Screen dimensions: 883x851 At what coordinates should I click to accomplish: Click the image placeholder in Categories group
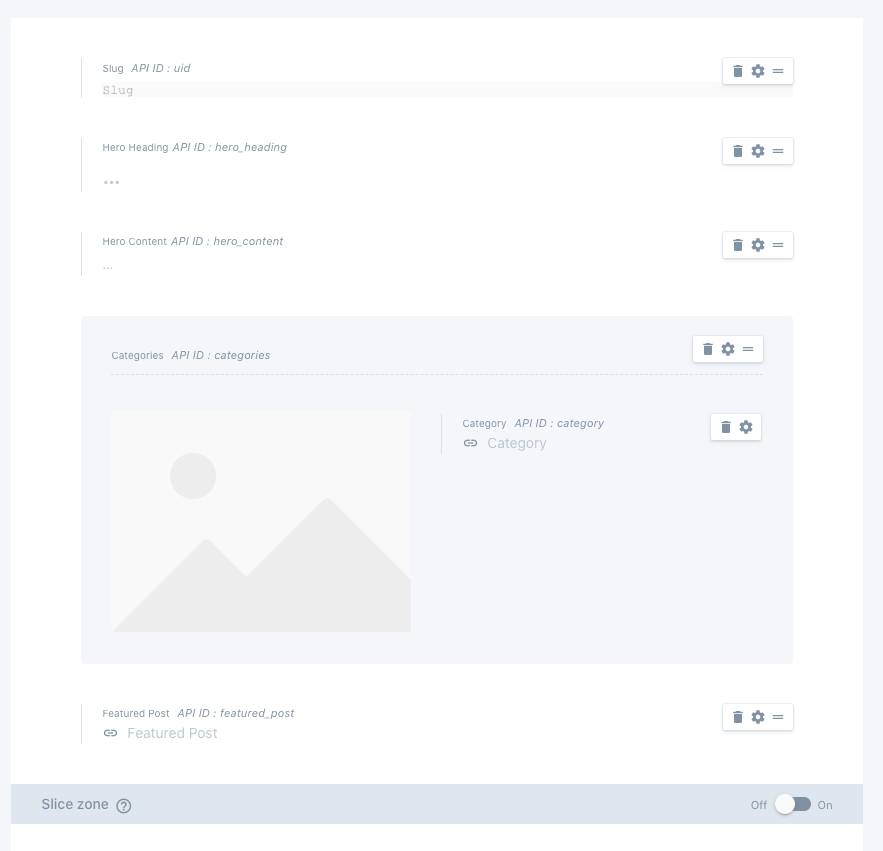(x=261, y=521)
